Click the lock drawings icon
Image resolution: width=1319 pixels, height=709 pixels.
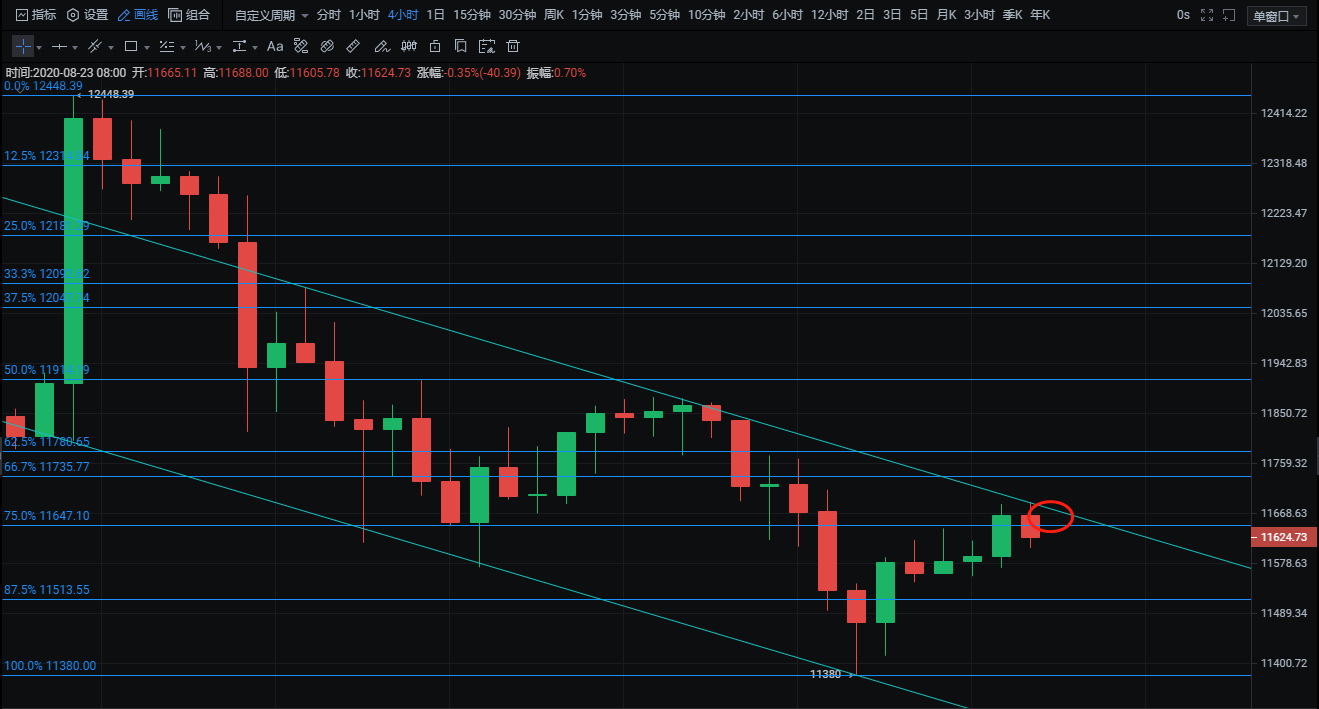[x=434, y=46]
